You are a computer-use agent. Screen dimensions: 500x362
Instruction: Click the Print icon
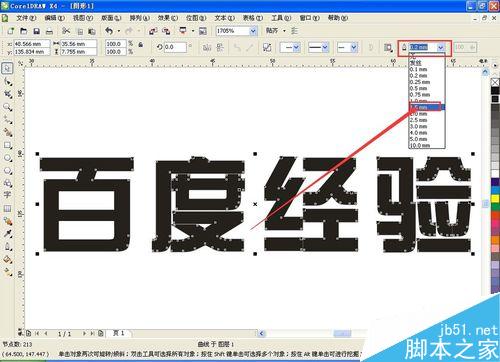[49, 31]
